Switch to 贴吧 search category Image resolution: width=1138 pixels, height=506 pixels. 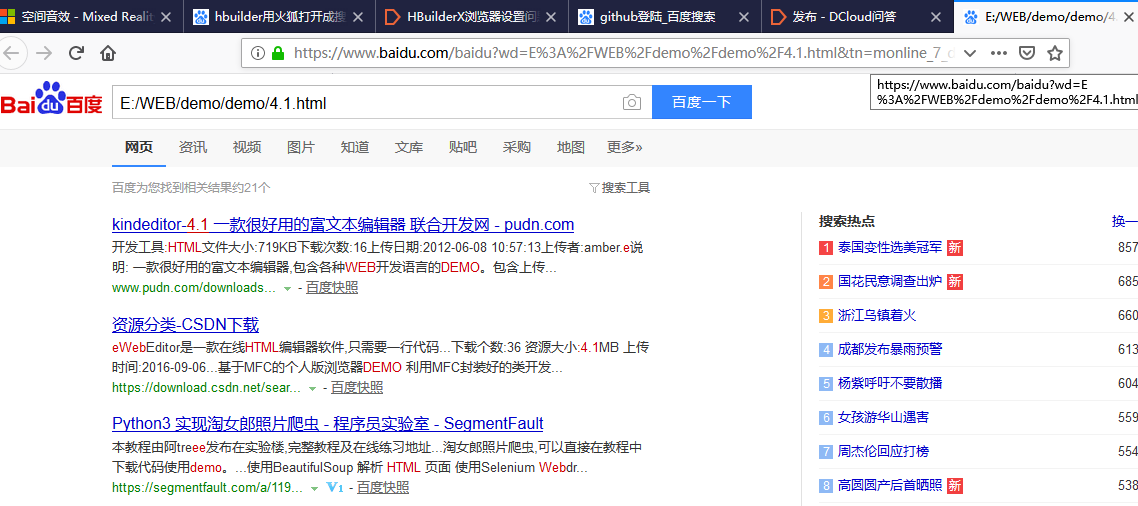point(463,147)
